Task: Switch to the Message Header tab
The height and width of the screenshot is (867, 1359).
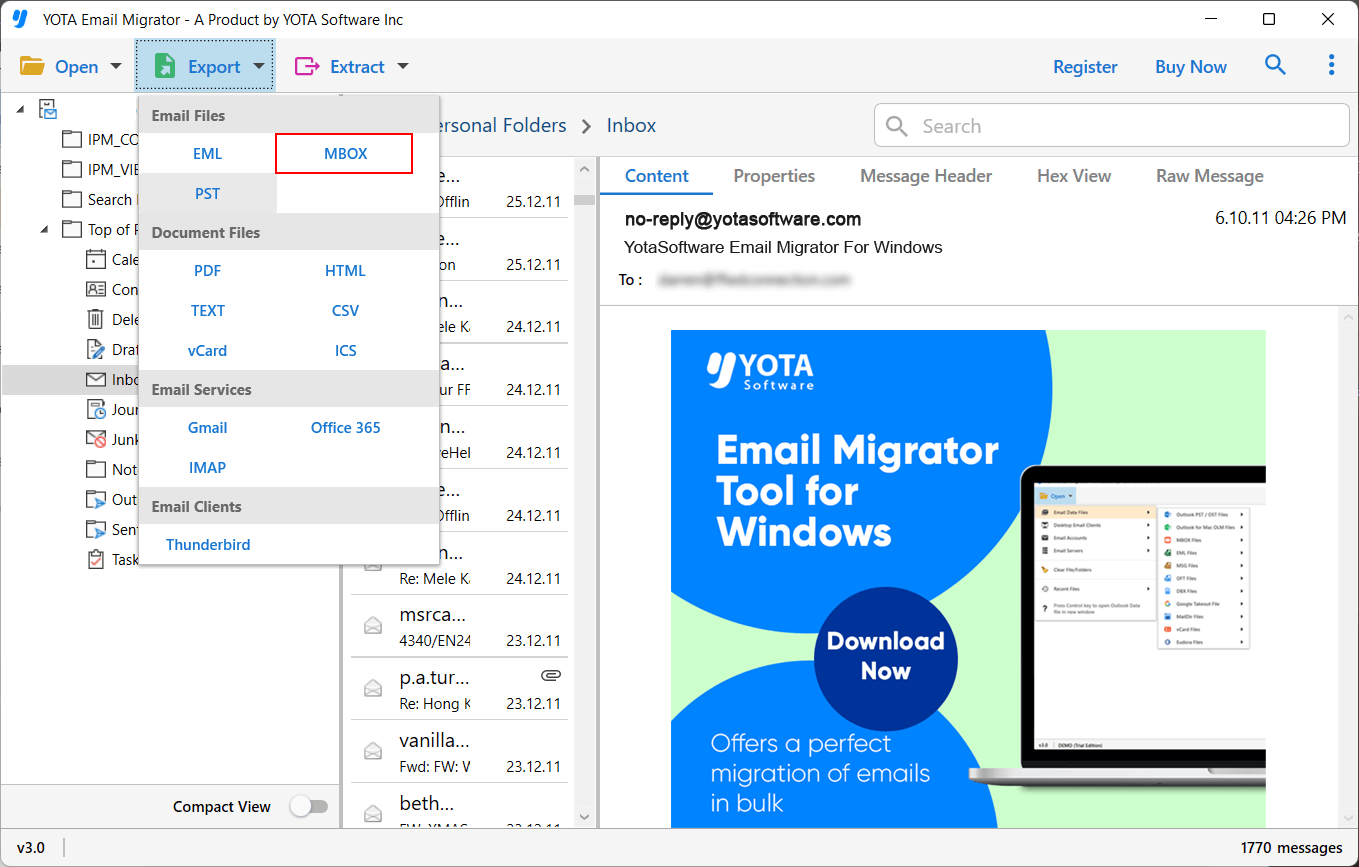Action: point(925,176)
